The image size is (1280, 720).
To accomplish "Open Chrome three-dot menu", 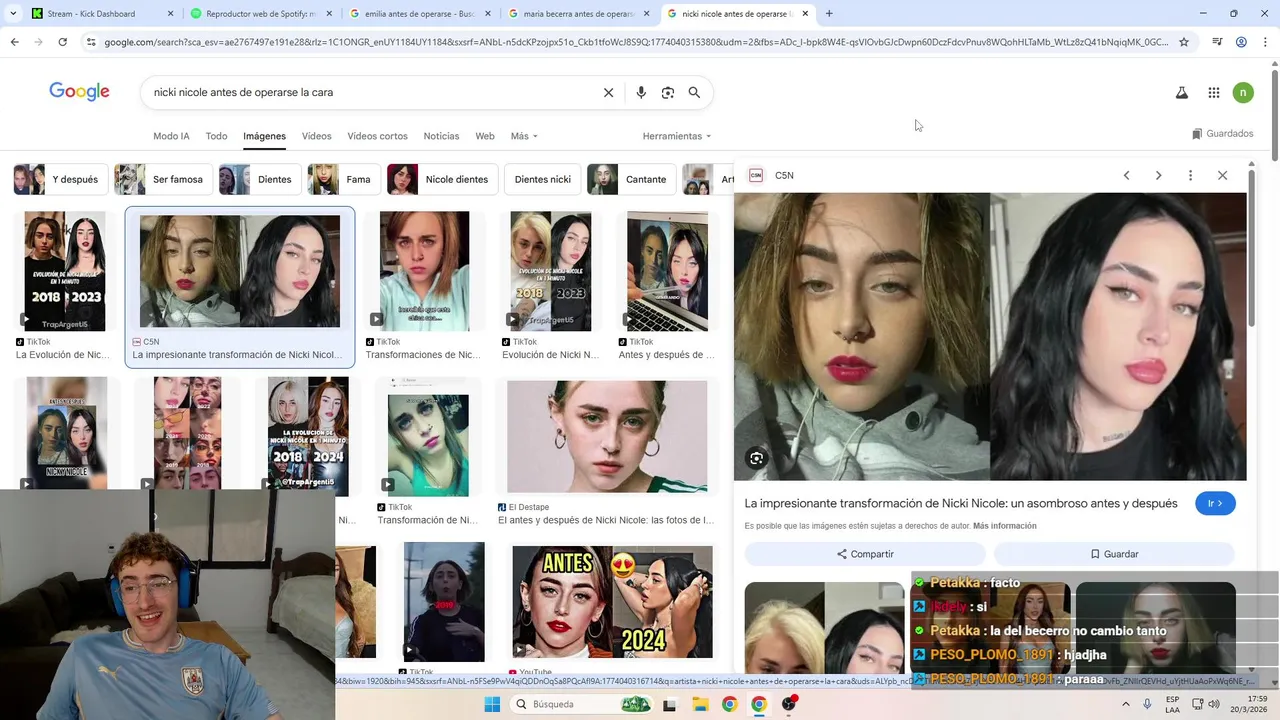I will coord(1265,42).
